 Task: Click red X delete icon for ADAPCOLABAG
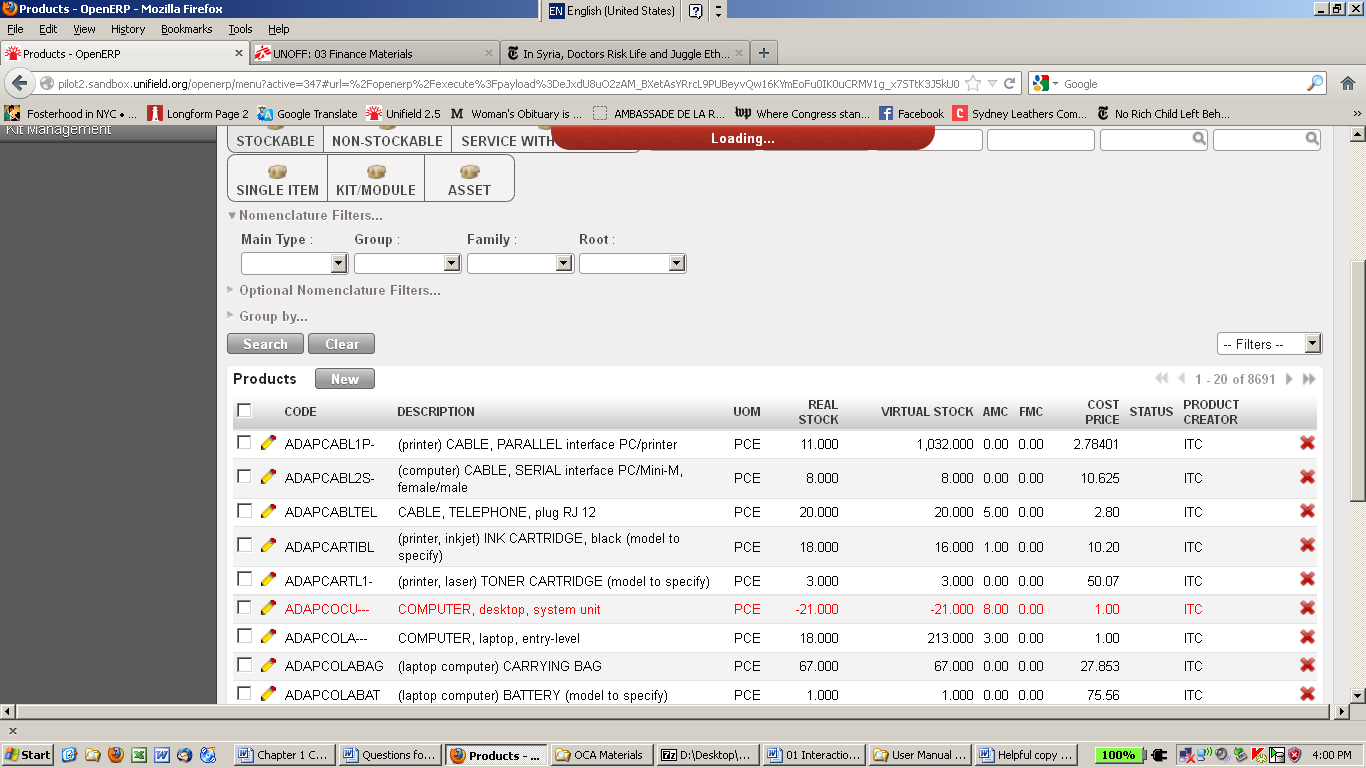pyautogui.click(x=1307, y=666)
